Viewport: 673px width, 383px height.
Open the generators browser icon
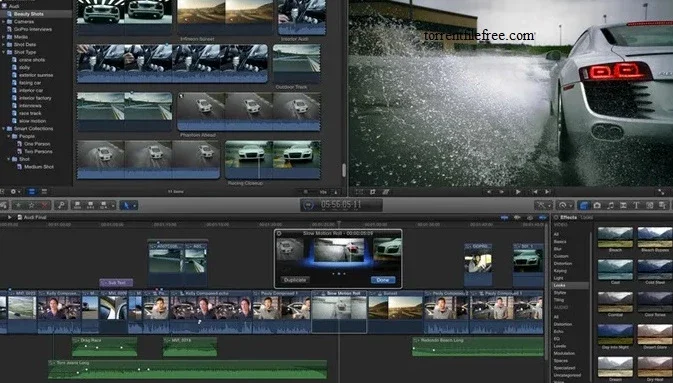[649, 205]
